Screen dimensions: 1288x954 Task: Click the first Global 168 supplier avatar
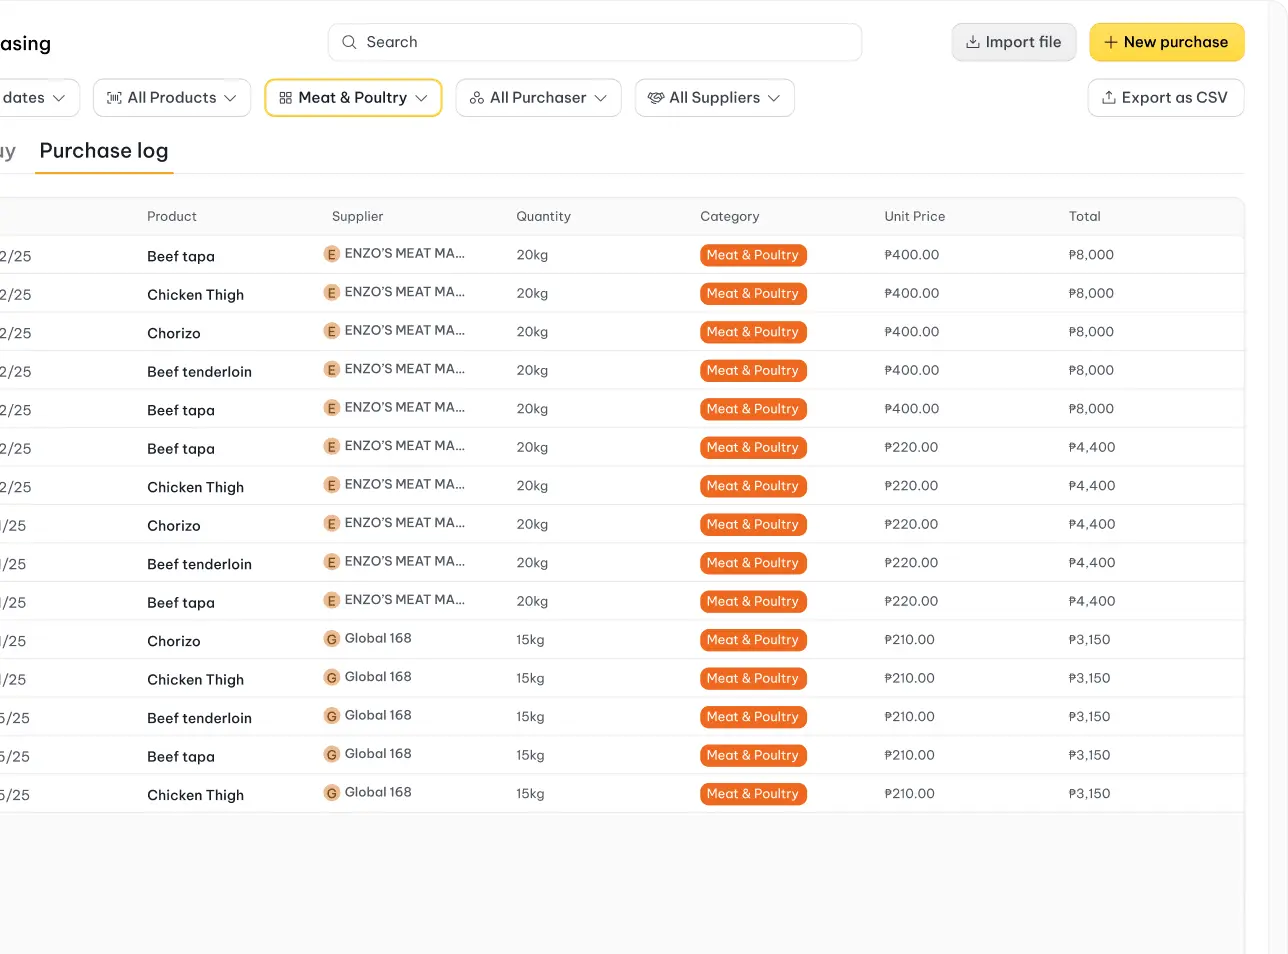pyautogui.click(x=332, y=639)
